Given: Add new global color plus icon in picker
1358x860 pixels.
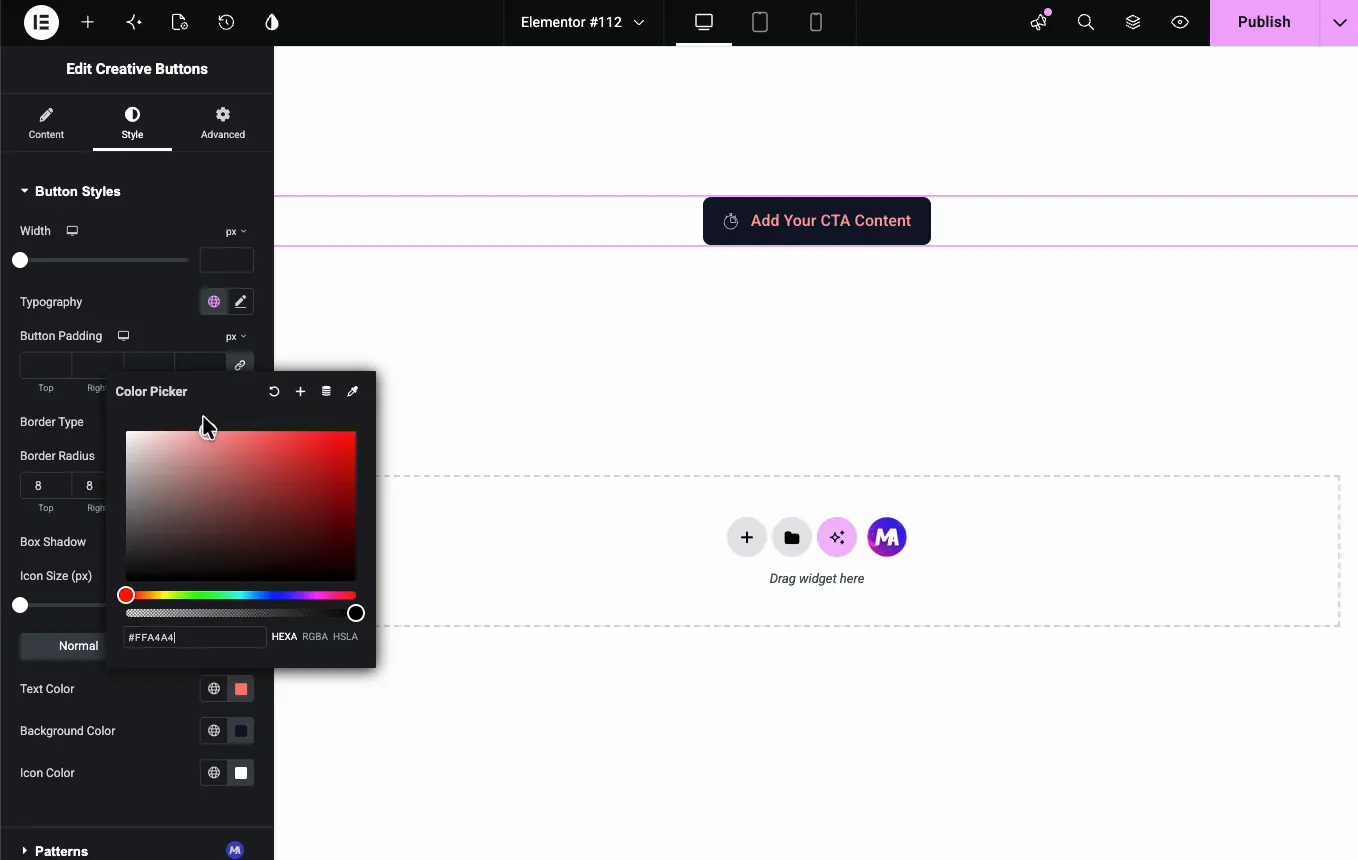Looking at the screenshot, I should [300, 391].
